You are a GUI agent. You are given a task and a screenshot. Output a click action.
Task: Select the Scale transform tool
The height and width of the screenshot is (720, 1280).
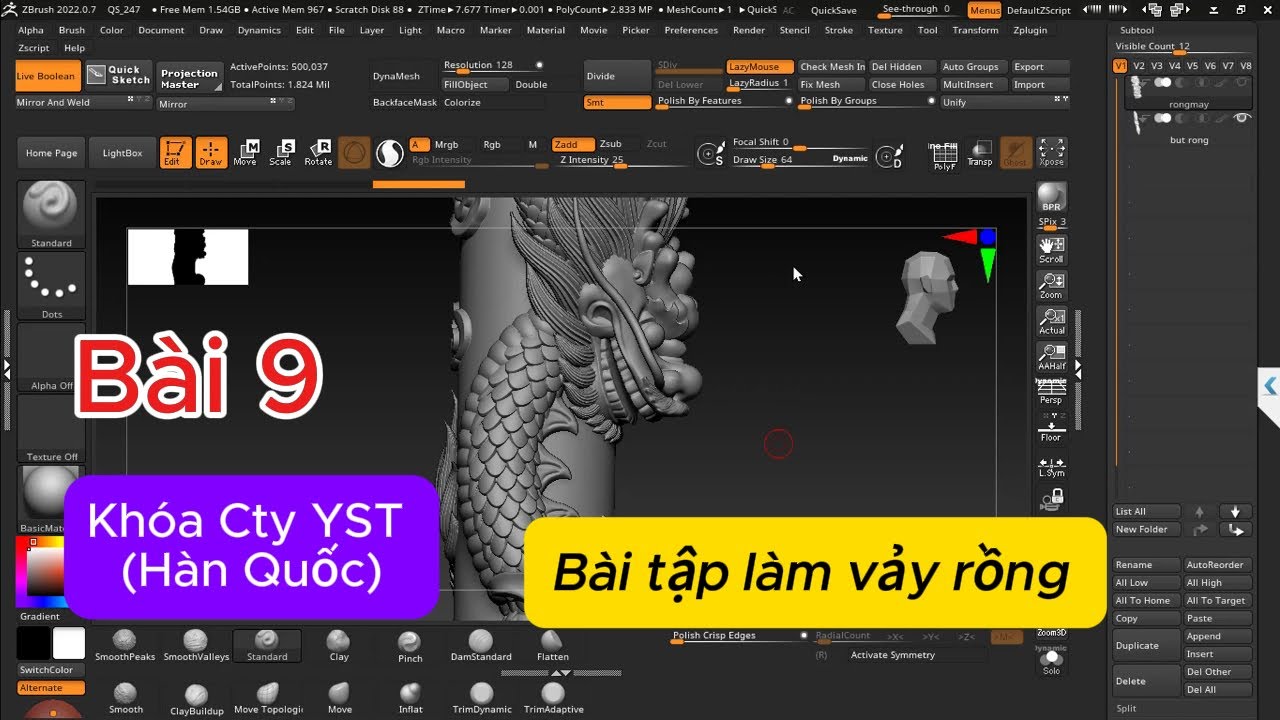point(281,152)
